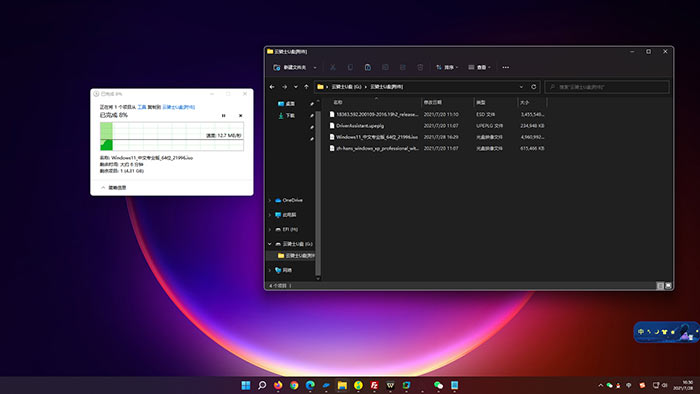Go back with the left arrow in Explorer
Viewport: 700px width, 394px height.
tap(272, 87)
